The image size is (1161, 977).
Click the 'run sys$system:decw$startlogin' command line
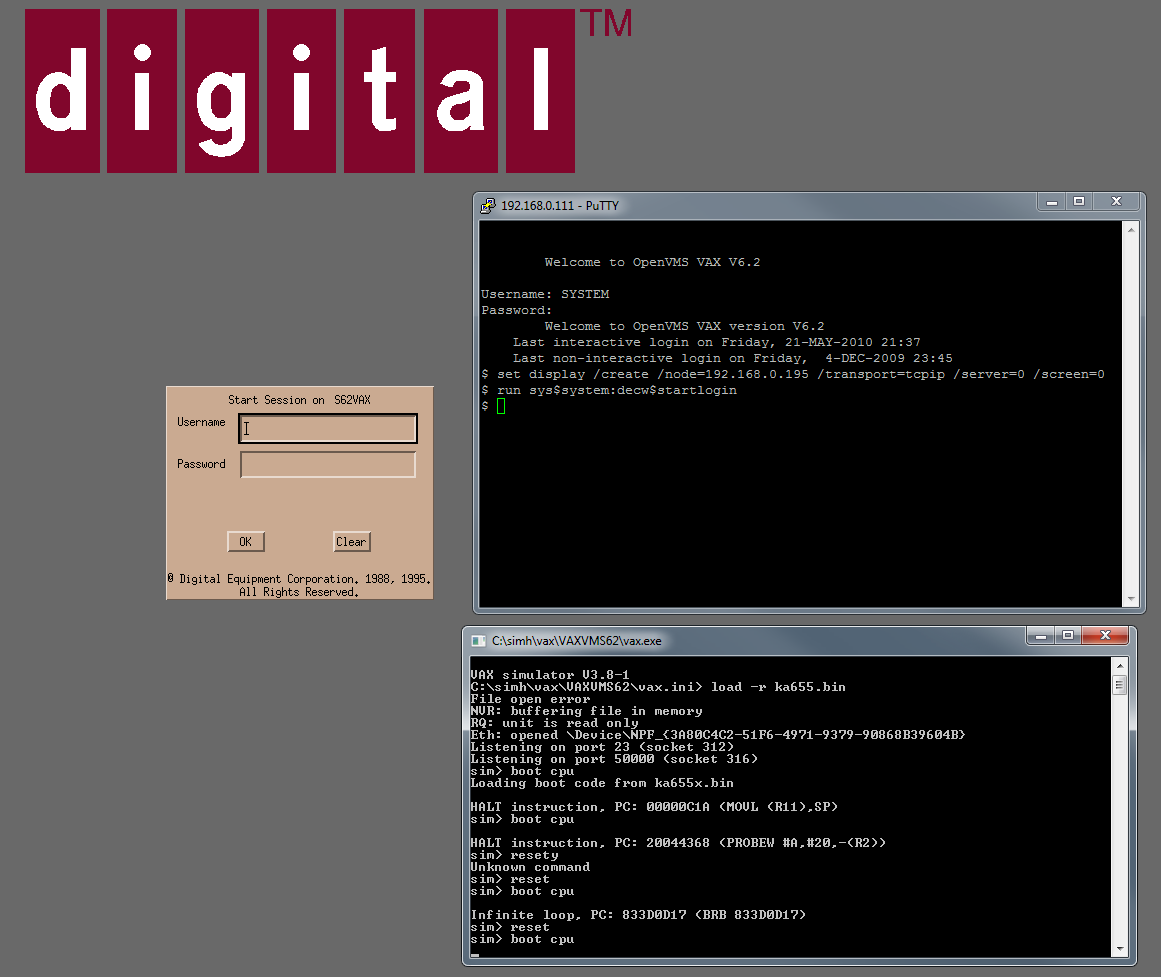[609, 390]
